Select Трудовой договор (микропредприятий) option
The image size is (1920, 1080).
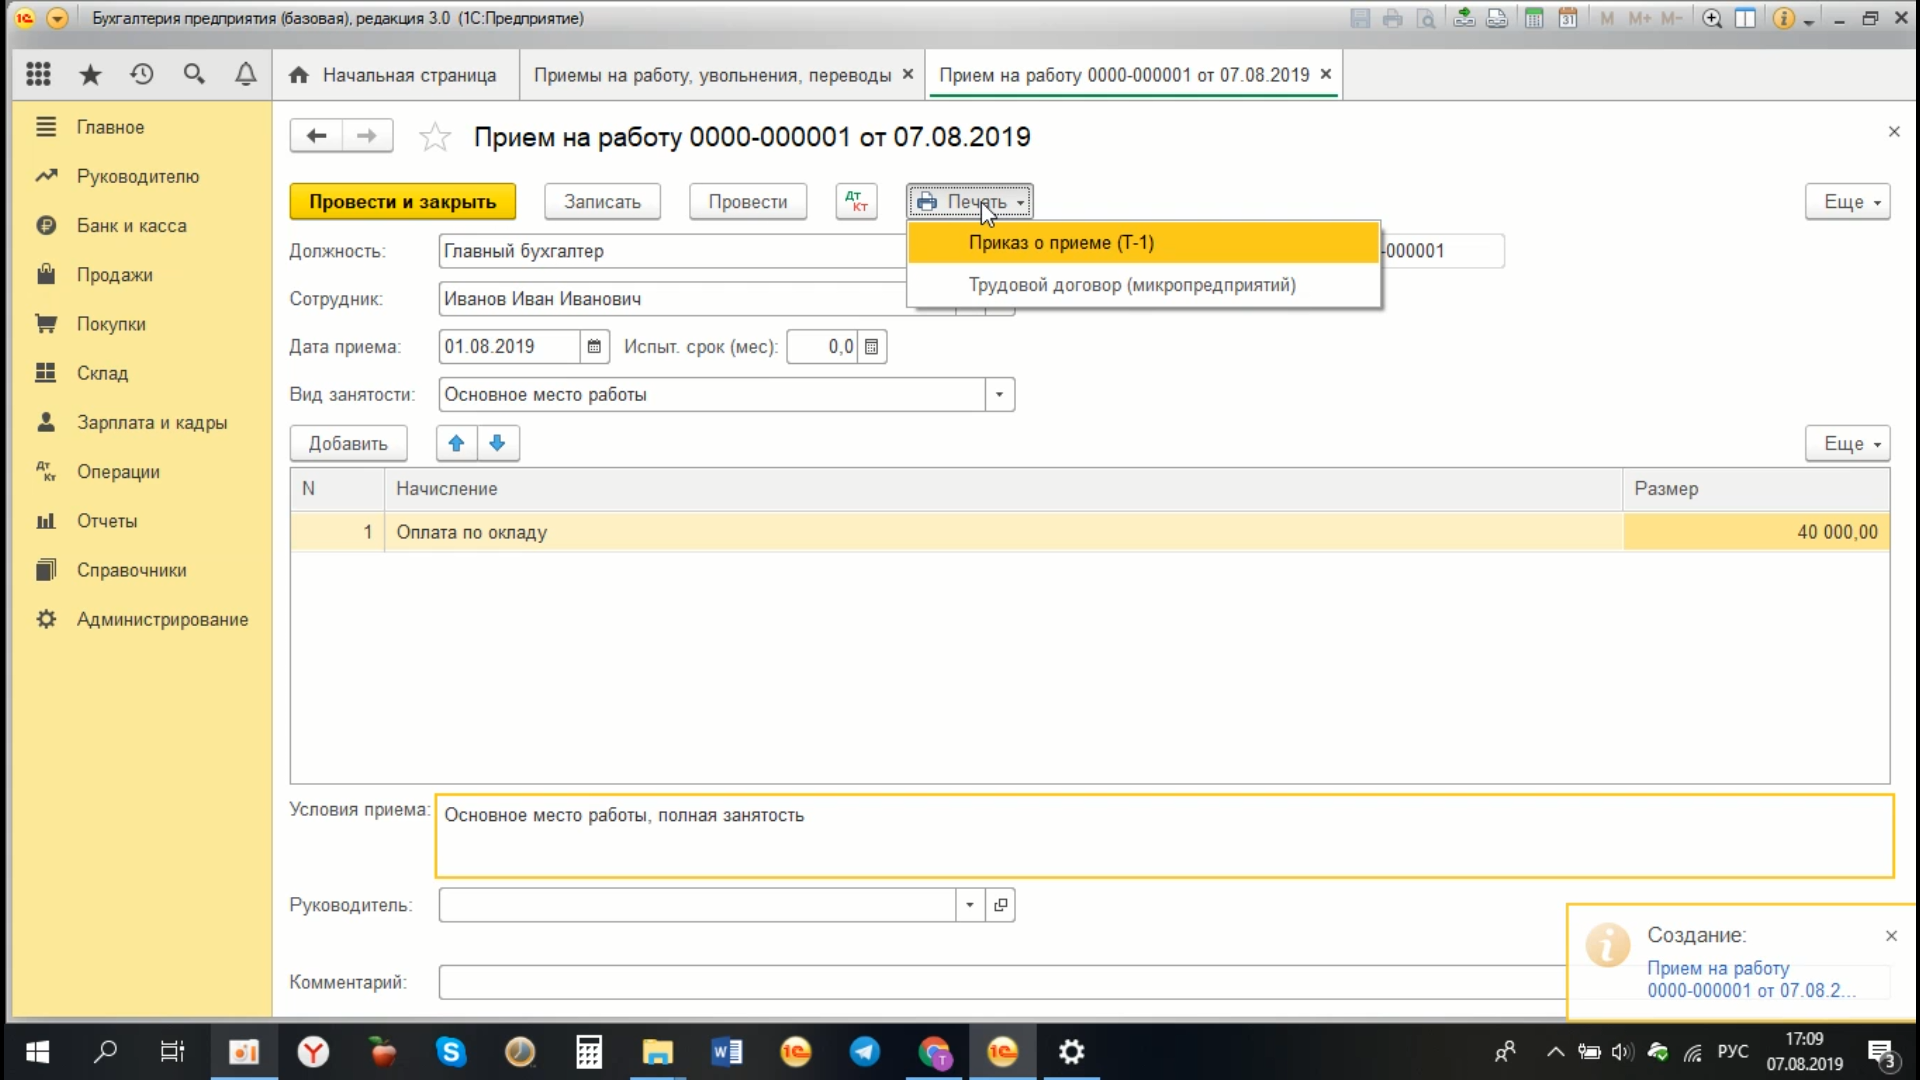(1131, 285)
